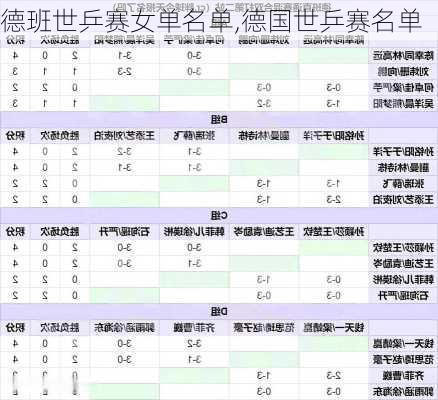The image size is (438, 400).
Task: Click the 3-2 score in 孙铭阳/于子洋 row
Action: tap(125, 152)
